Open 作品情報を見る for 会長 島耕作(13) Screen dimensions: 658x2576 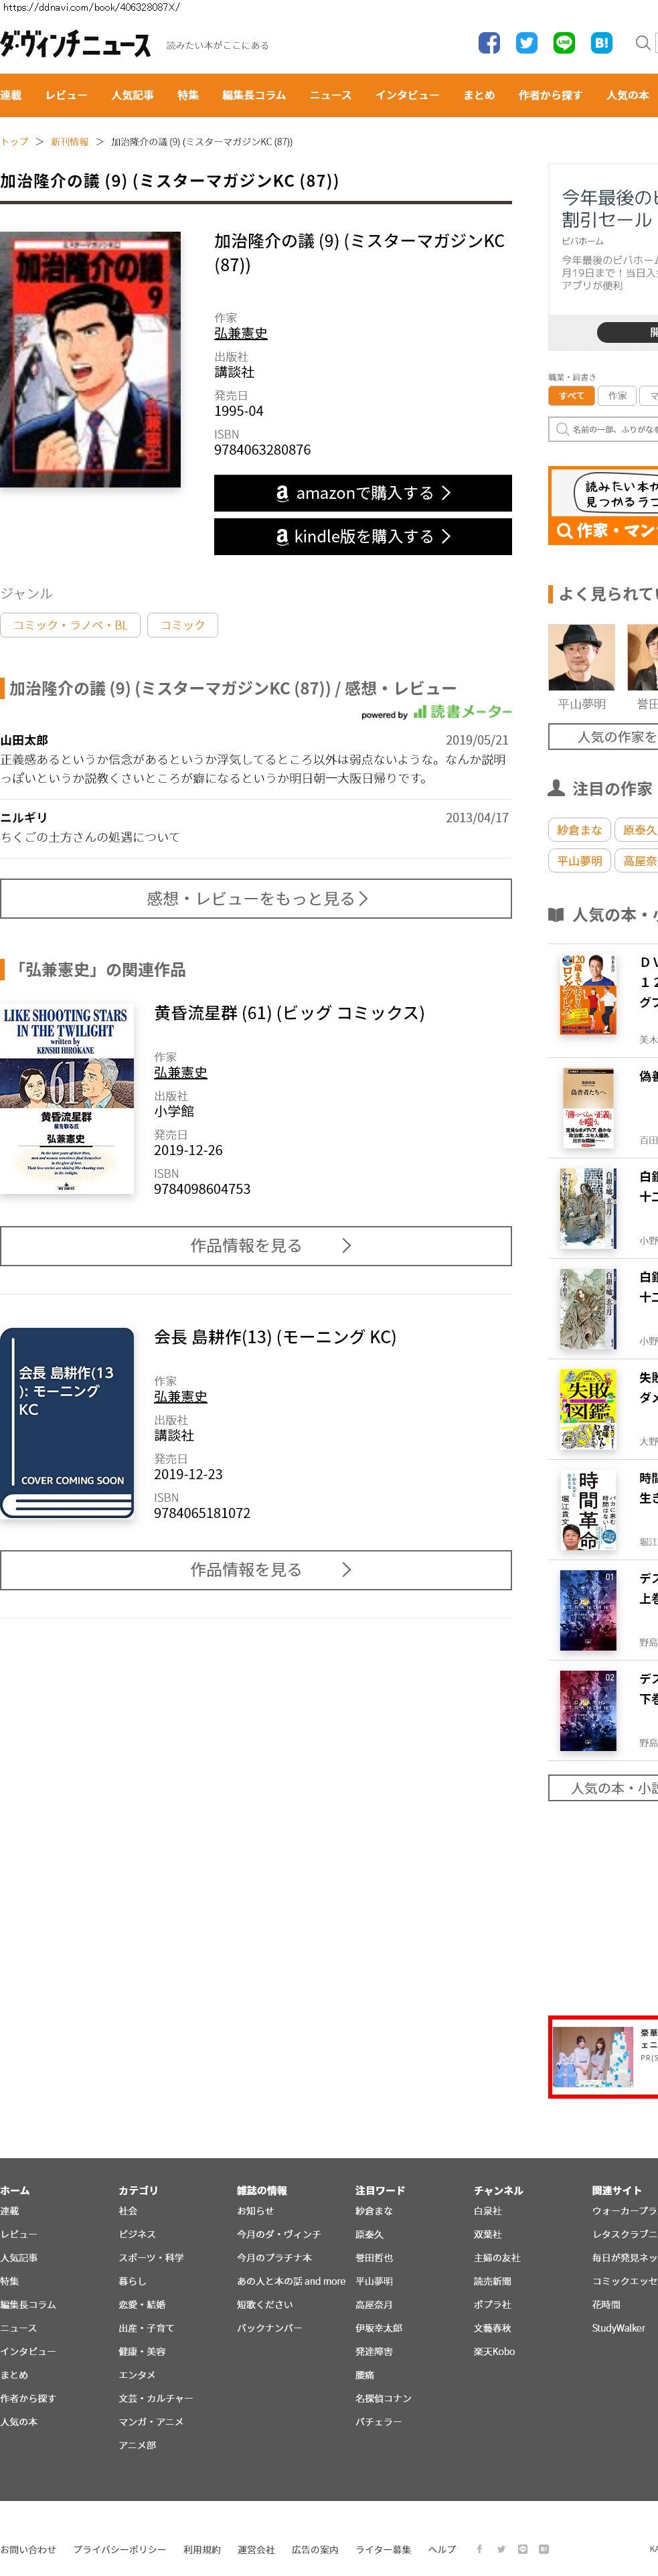256,1570
